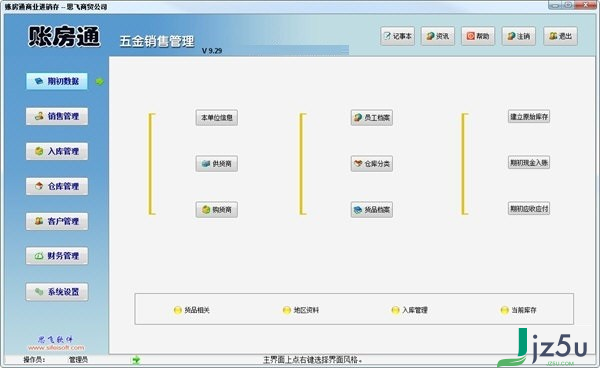Open the 销售管理 sidebar menu

(x=57, y=116)
